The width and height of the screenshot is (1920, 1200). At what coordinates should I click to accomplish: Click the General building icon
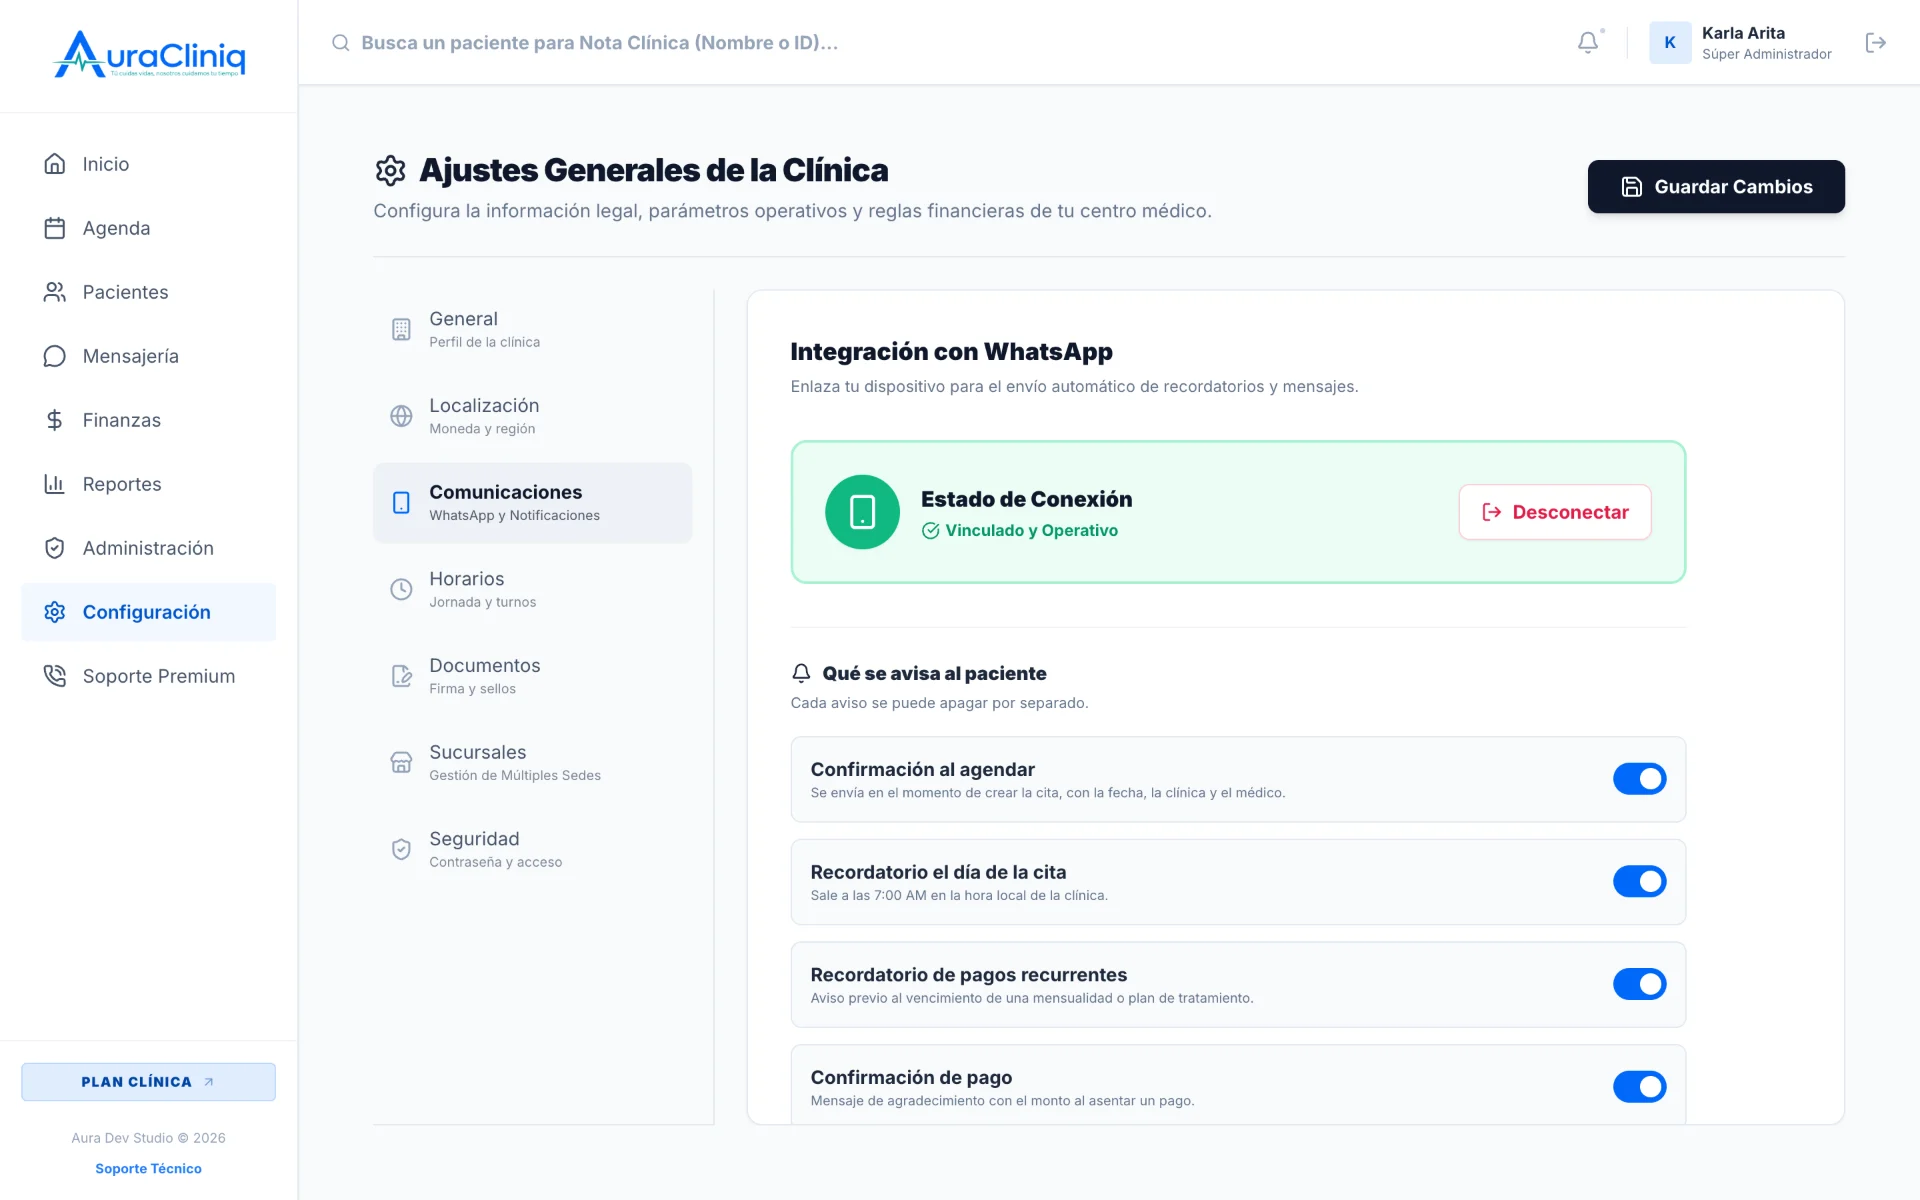[x=401, y=330]
